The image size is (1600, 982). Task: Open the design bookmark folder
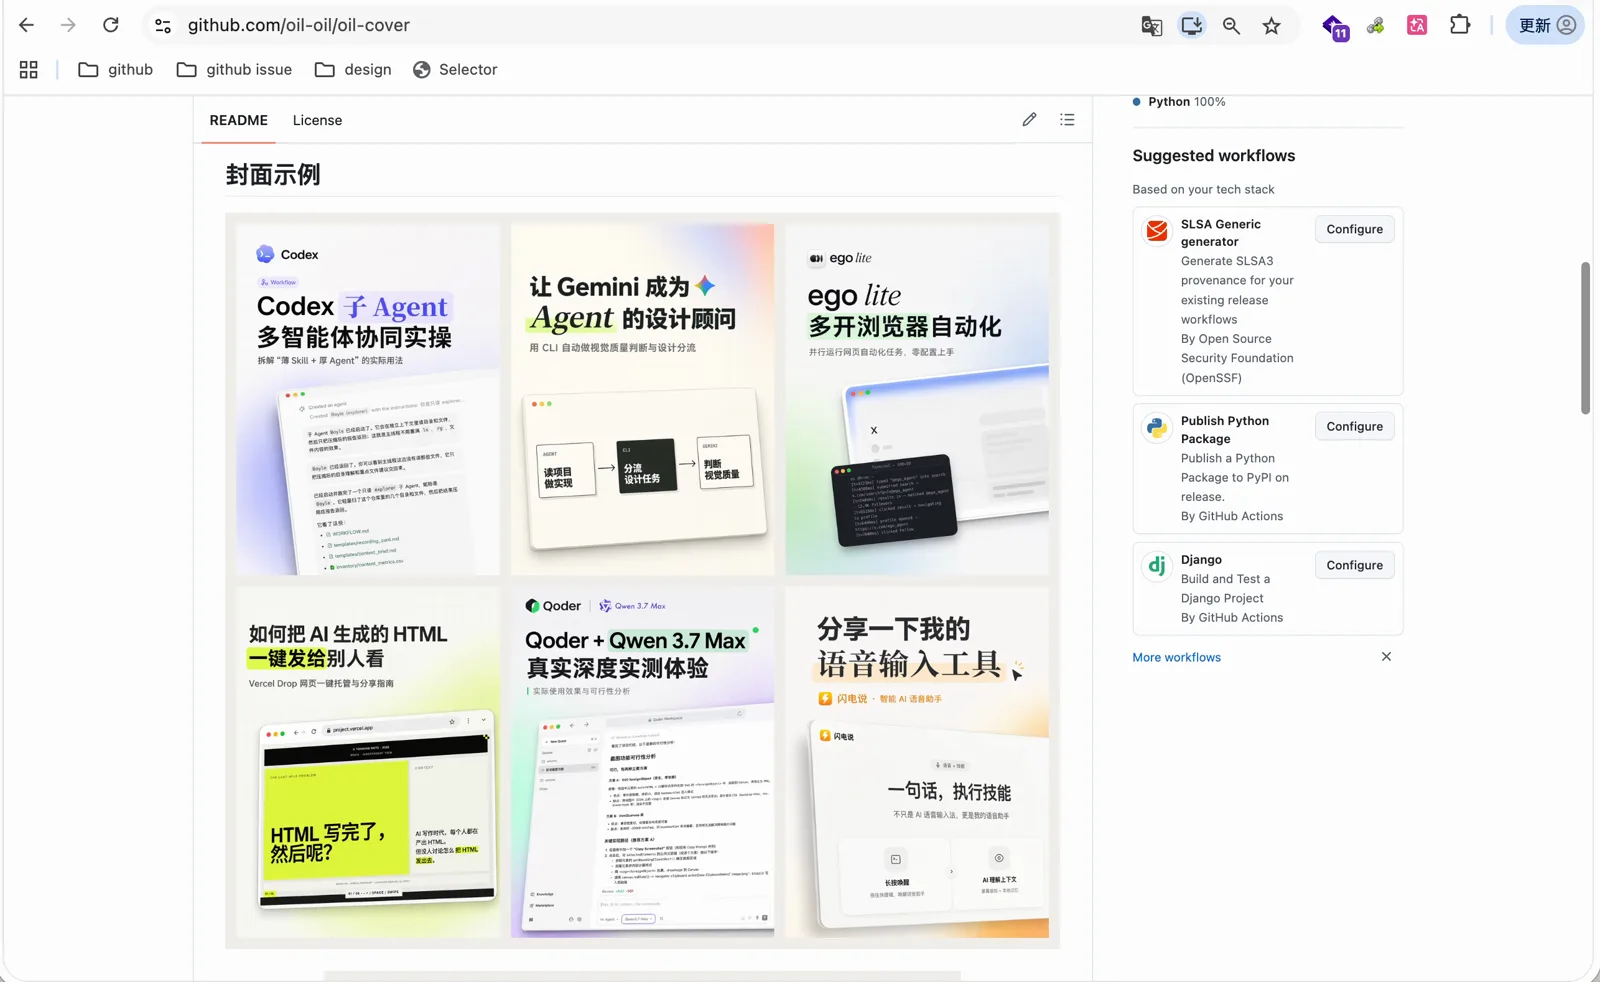[x=353, y=69]
